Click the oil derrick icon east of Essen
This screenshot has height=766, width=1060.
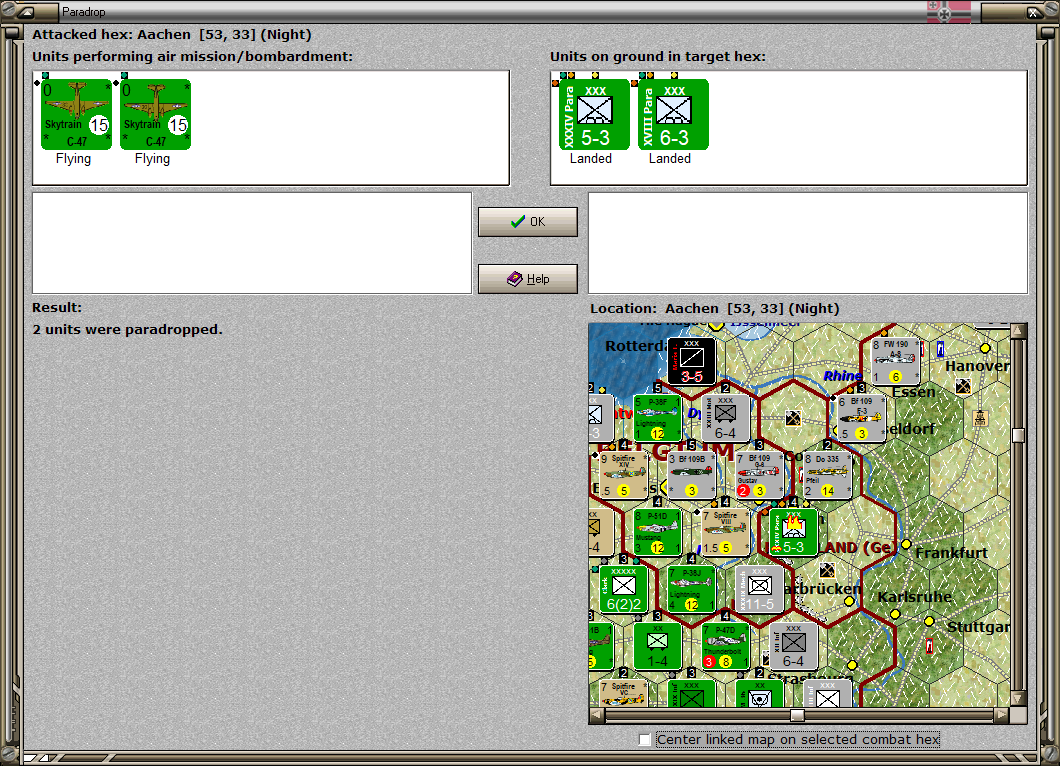click(x=980, y=418)
